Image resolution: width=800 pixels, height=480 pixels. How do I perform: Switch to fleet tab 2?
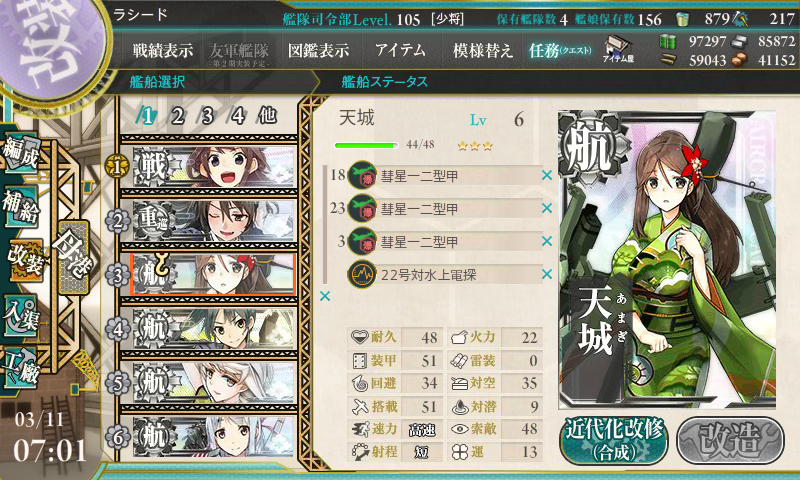pos(177,116)
